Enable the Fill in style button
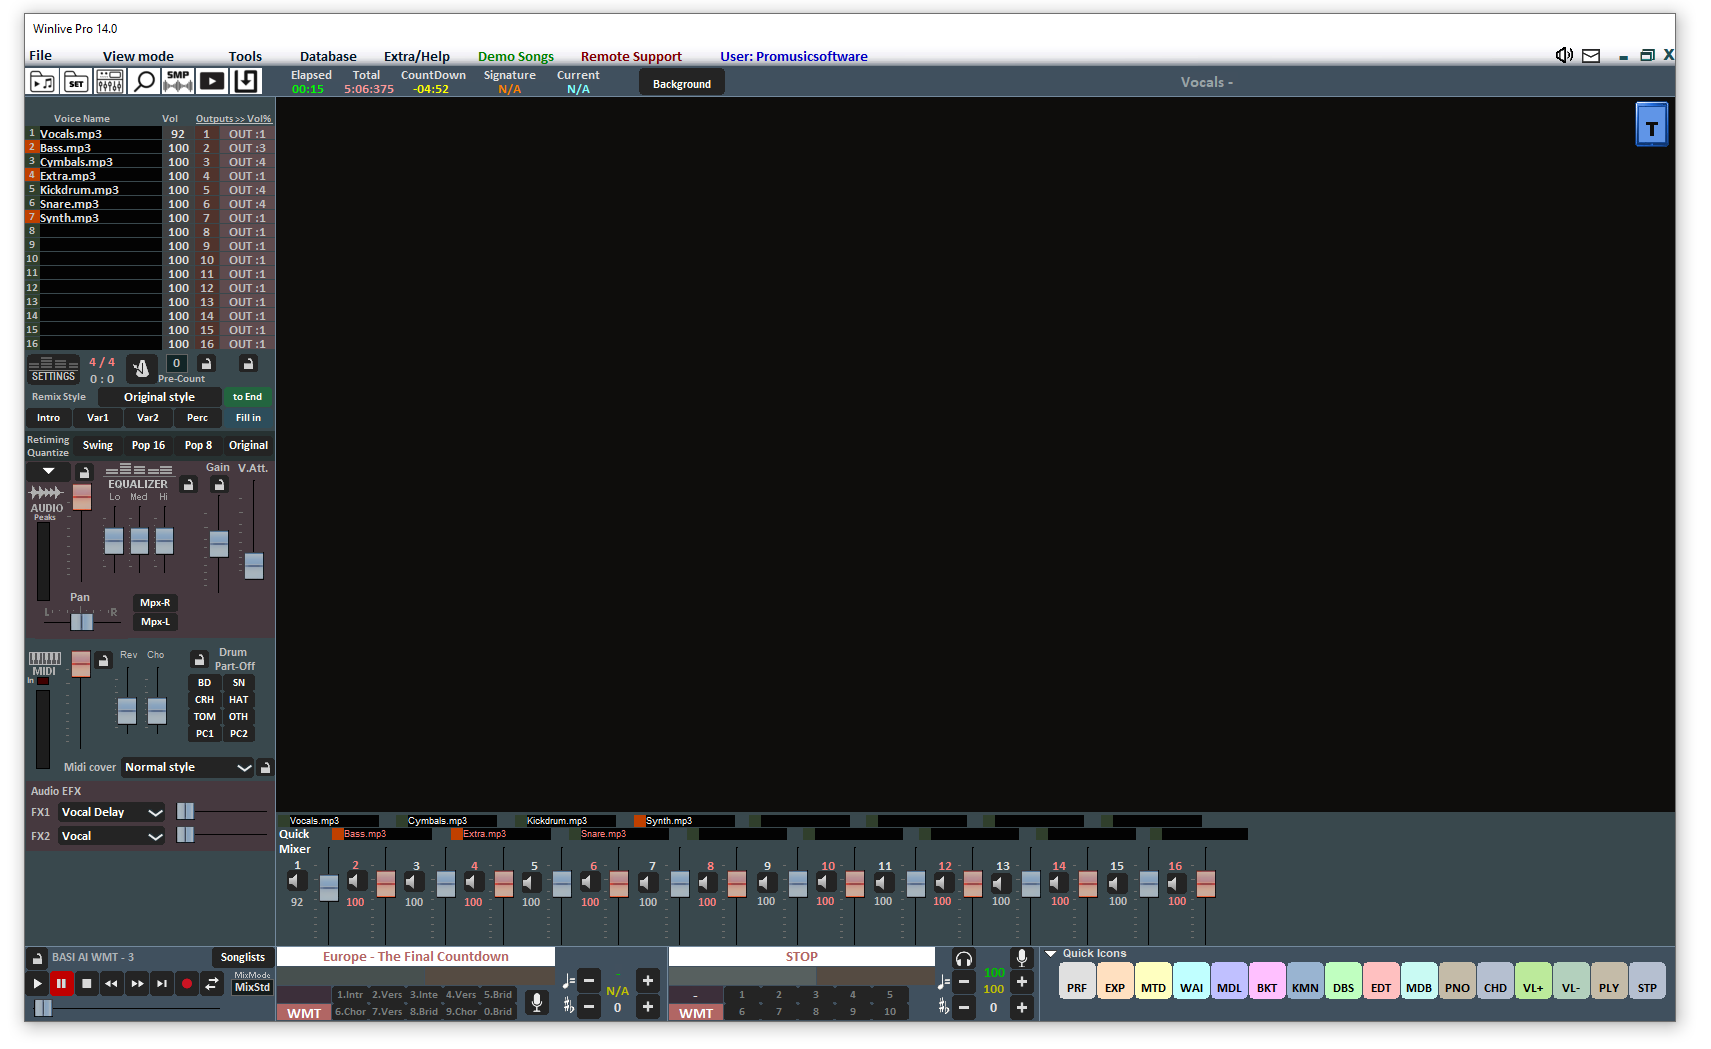This screenshot has width=1711, height=1049. [247, 417]
